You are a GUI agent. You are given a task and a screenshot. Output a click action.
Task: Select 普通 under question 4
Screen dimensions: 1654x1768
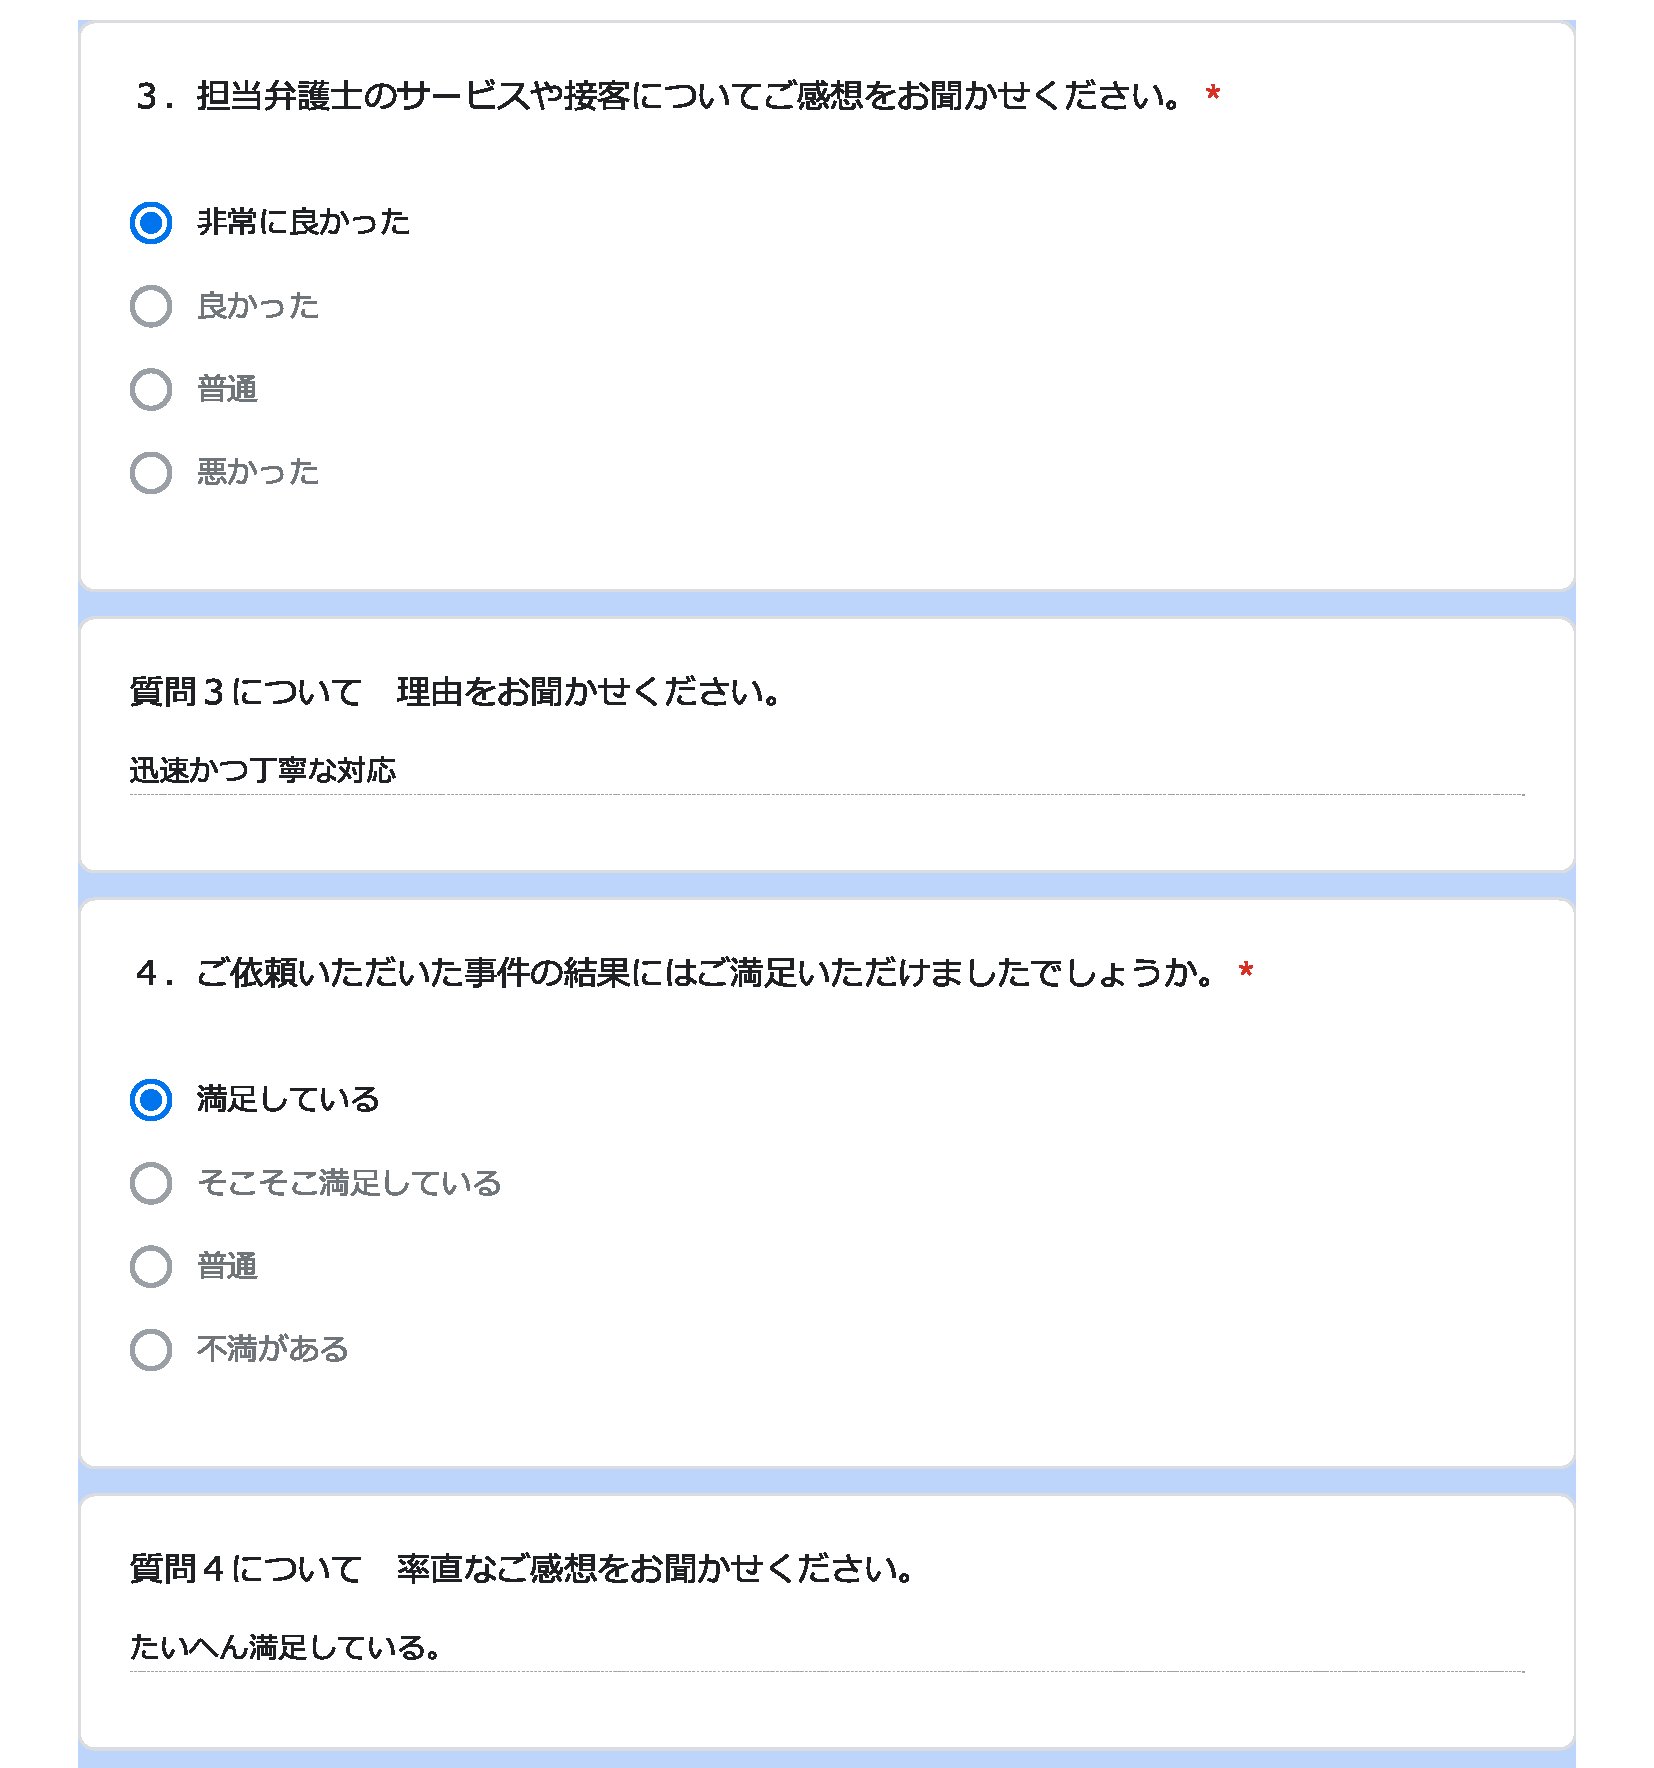[151, 1266]
